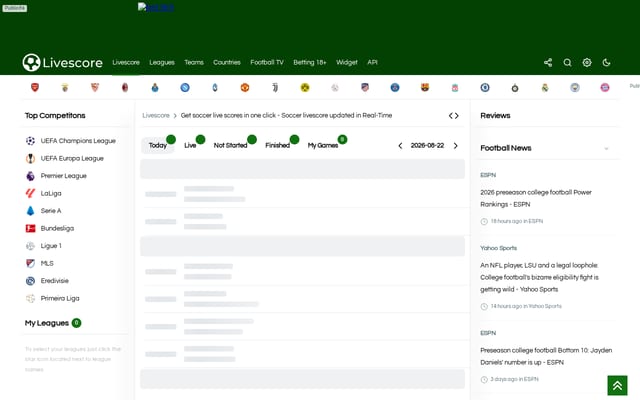This screenshot has width=640, height=400.
Task: Open the Livescore menu item
Action: (126, 62)
